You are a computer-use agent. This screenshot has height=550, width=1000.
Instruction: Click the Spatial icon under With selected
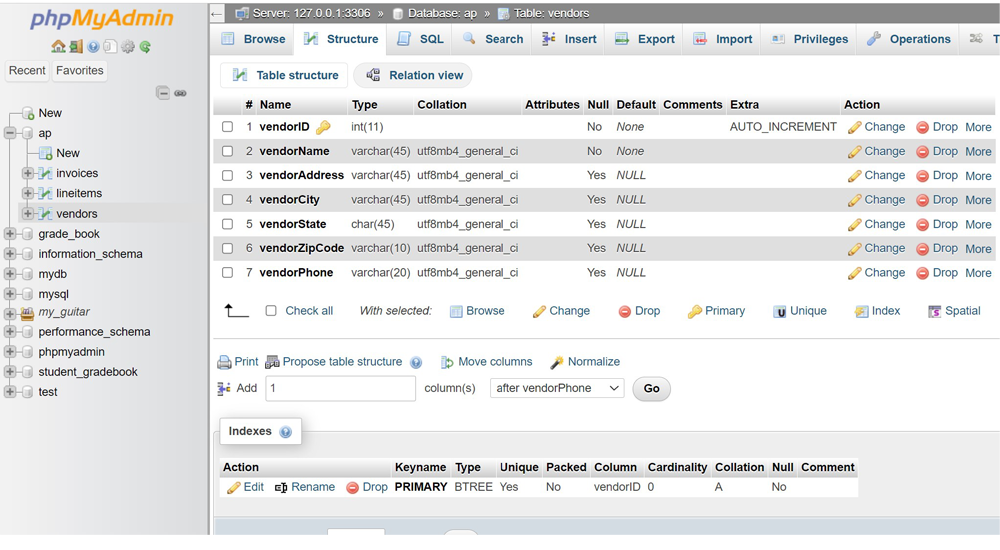[x=934, y=311]
